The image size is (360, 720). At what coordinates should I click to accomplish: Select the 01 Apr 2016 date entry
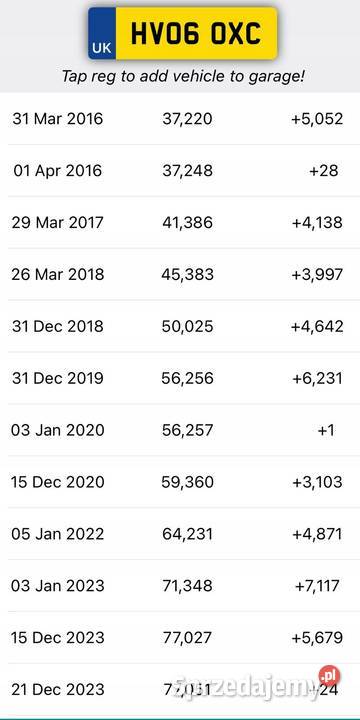pos(57,171)
